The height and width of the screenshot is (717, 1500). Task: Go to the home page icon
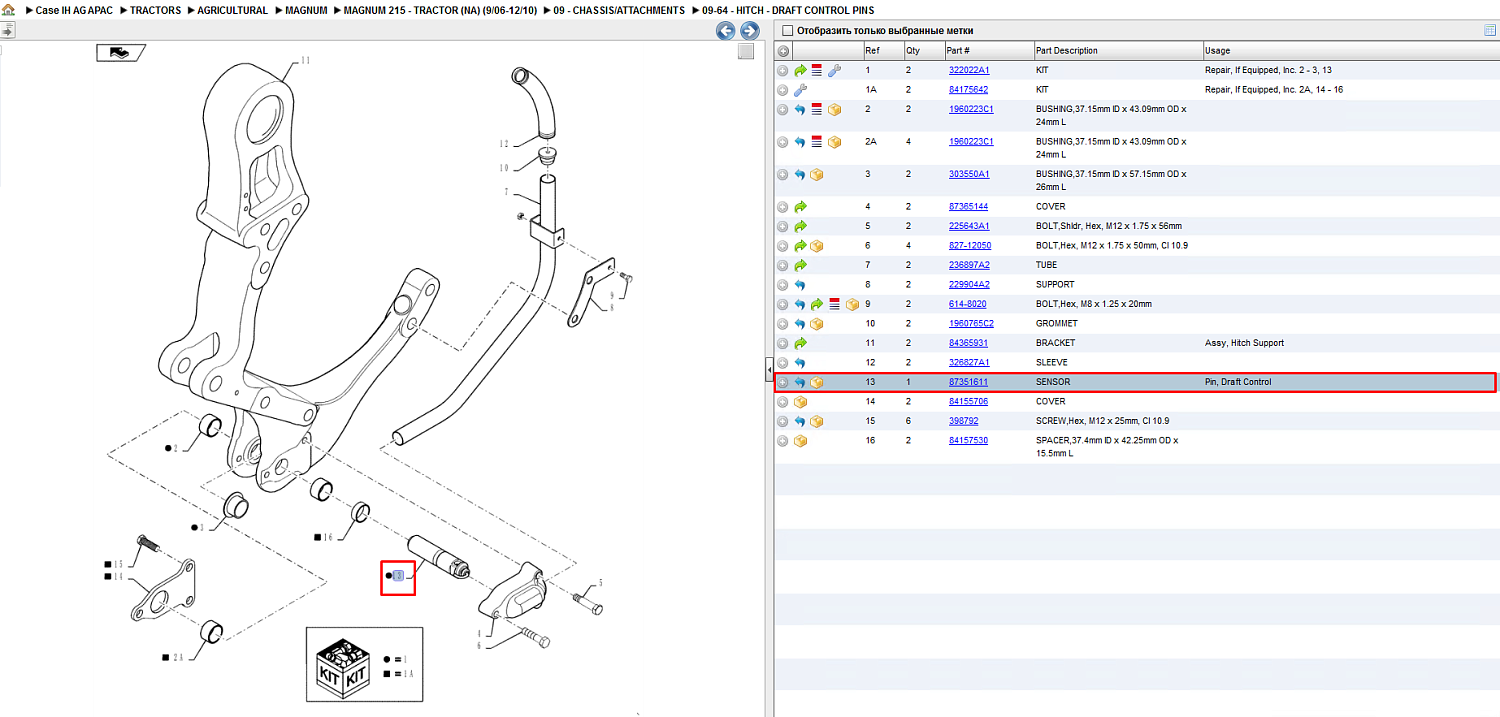tap(8, 10)
